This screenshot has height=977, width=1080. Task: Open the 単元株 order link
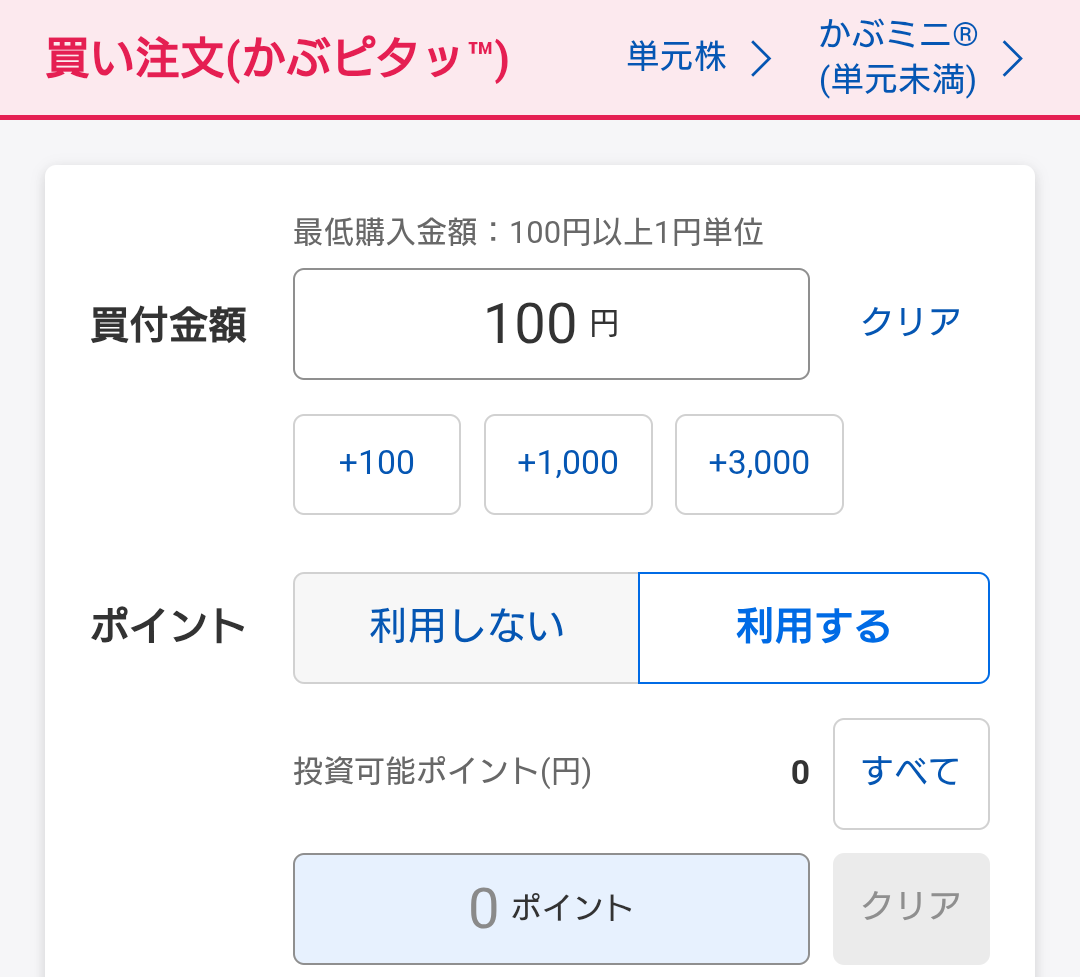(x=698, y=58)
